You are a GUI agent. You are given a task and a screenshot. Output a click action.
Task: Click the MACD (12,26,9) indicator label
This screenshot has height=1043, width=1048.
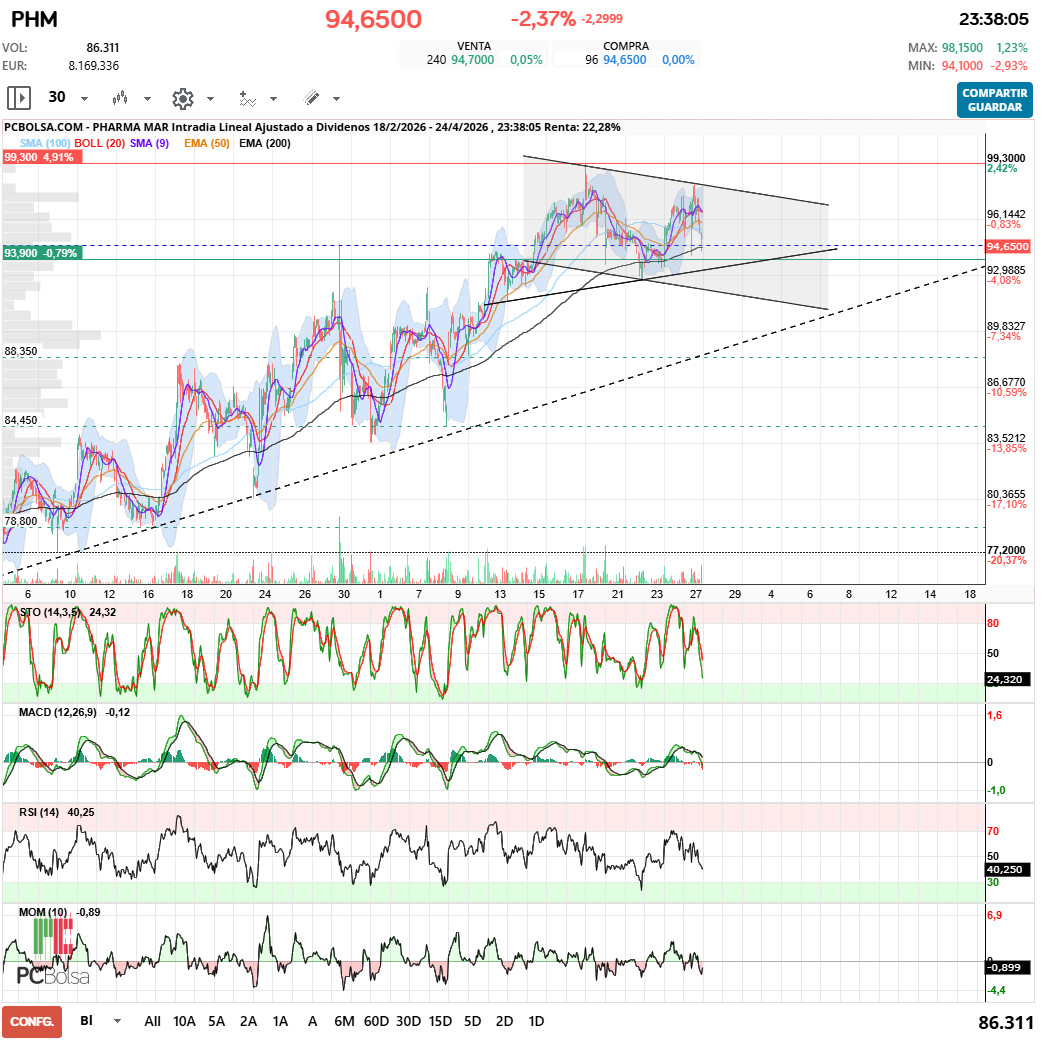[57, 712]
